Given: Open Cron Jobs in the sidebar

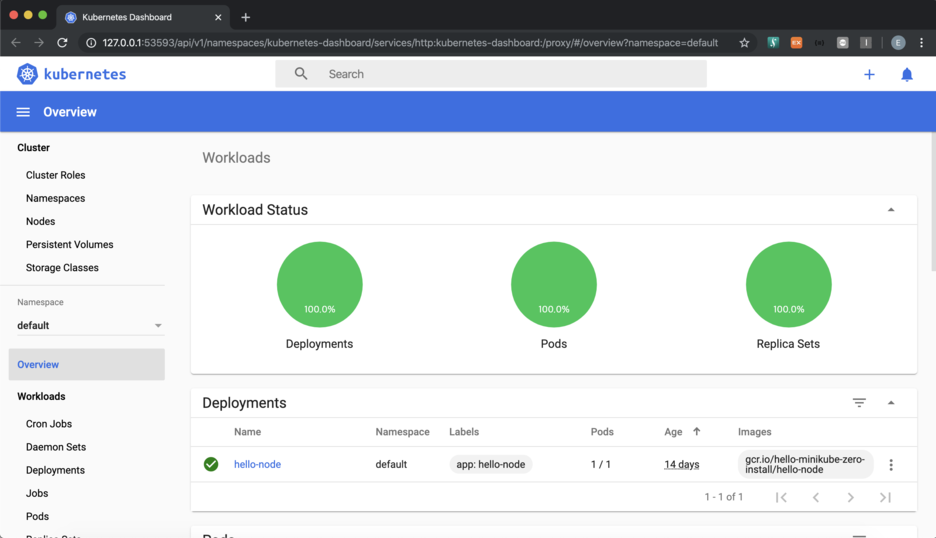Looking at the screenshot, I should tap(49, 424).
